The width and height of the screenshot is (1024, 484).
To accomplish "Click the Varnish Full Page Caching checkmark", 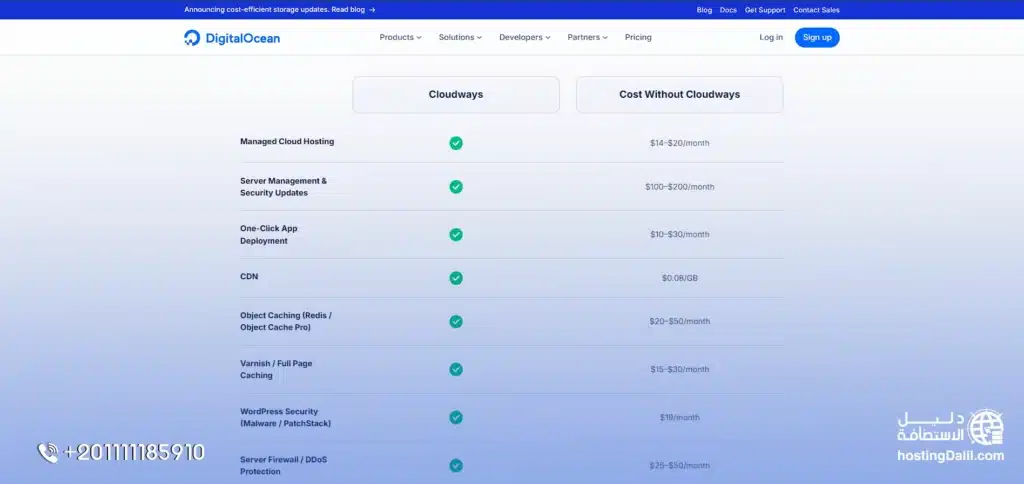I will click(456, 369).
